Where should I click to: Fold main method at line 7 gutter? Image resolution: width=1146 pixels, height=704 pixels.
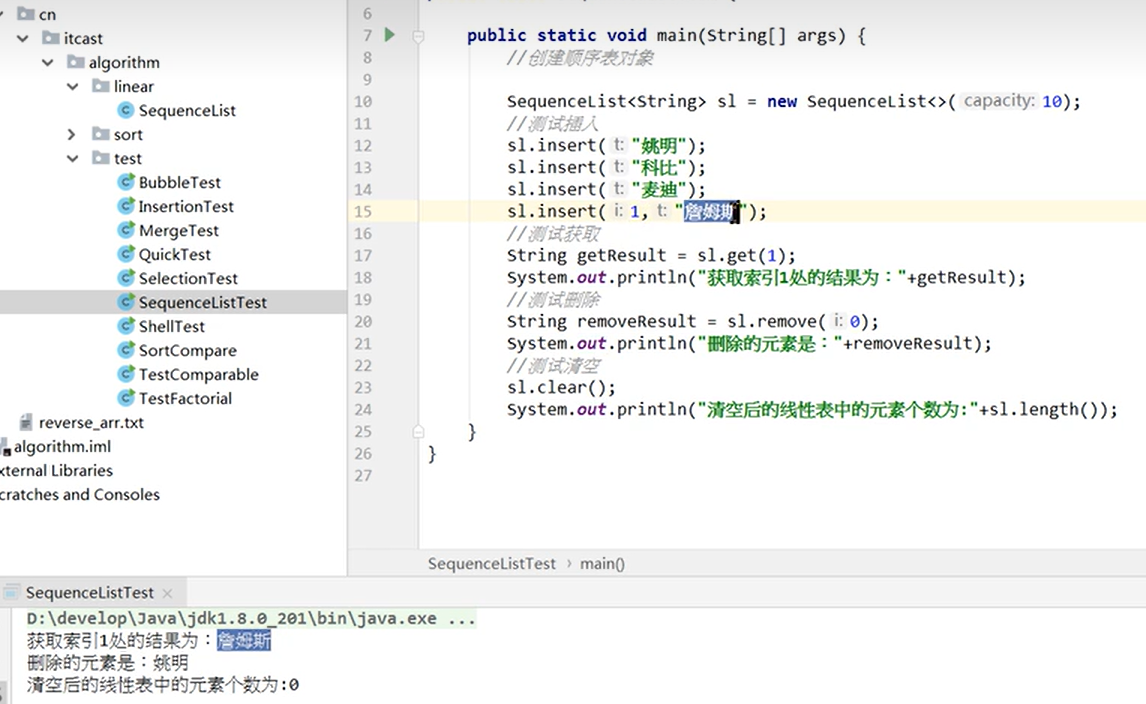418,35
